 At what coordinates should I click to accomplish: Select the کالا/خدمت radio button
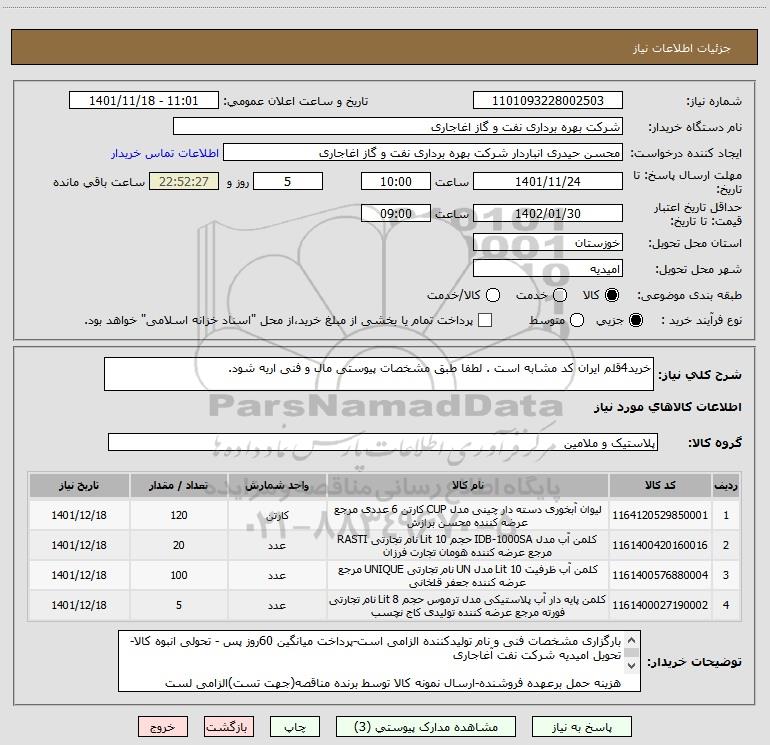tap(493, 295)
